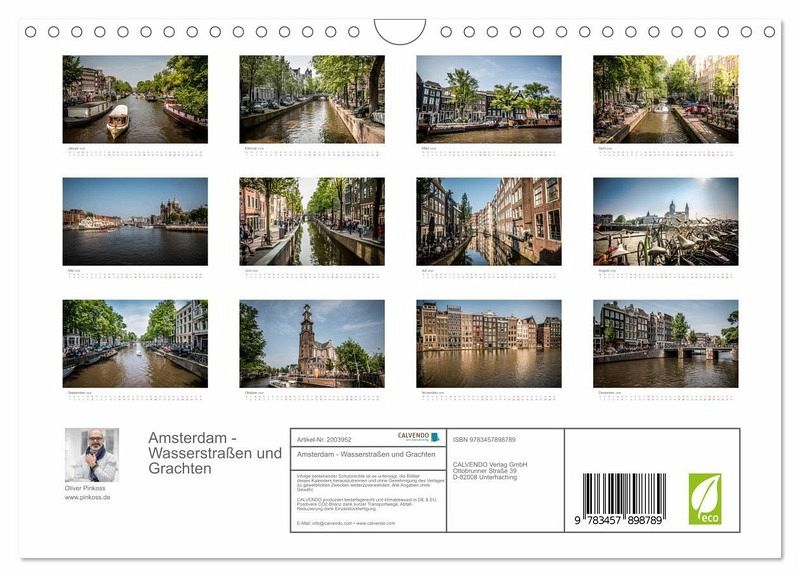Image resolution: width=800 pixels, height=577 pixels.
Task: Open November photo of canal house row
Action: [x=488, y=343]
